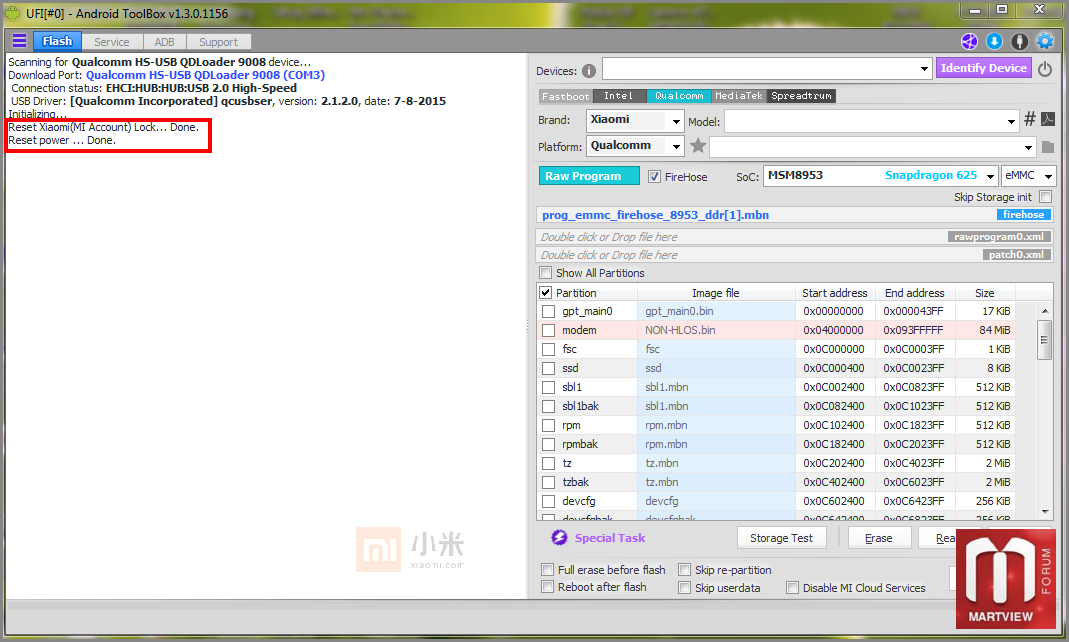Toggle the Partition header select-all checkbox
1069x642 pixels.
pos(545,292)
